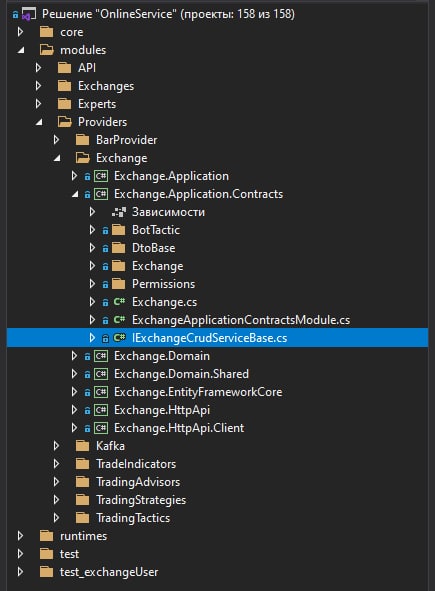Click the C# file icon of Exchange.cs
The image size is (435, 591).
tap(119, 302)
